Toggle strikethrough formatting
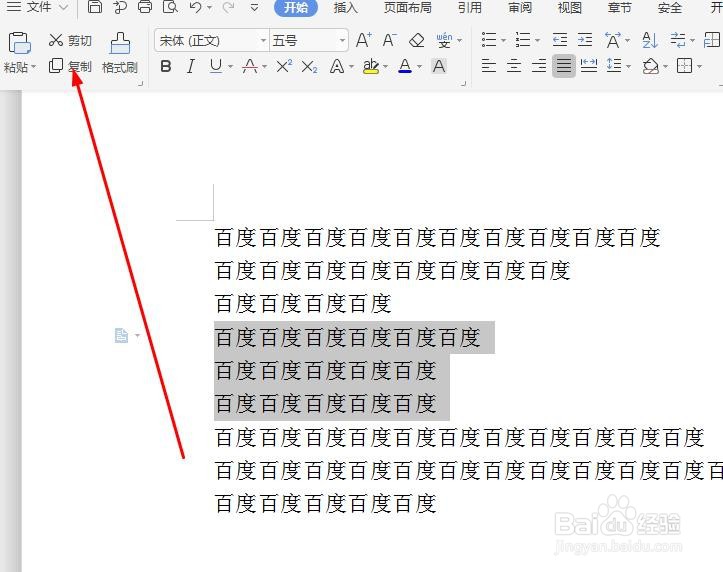 [250, 67]
